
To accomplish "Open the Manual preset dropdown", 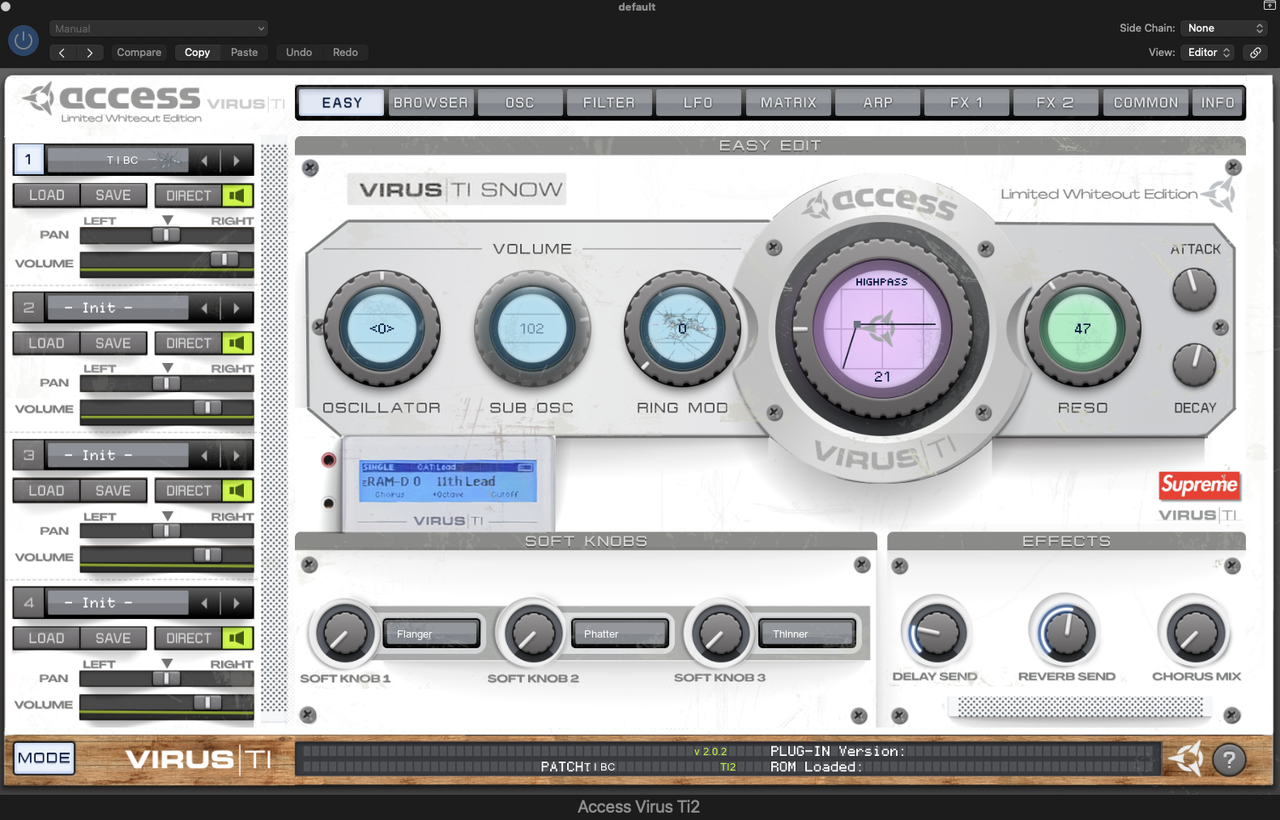I will tap(159, 29).
